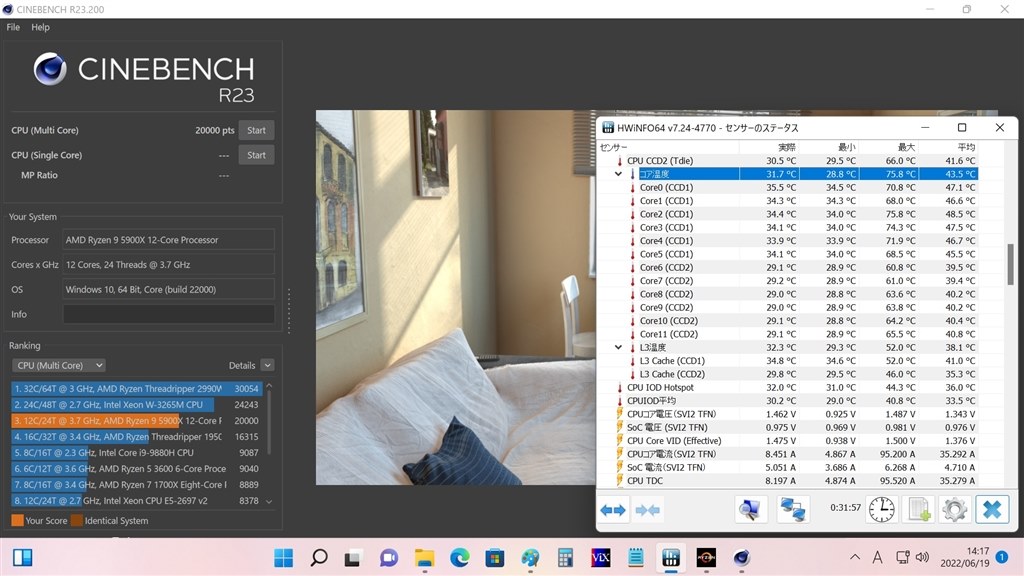Open CPU (Multi Core) ranking dropdown
Viewport: 1024px width, 576px height.
pos(59,365)
